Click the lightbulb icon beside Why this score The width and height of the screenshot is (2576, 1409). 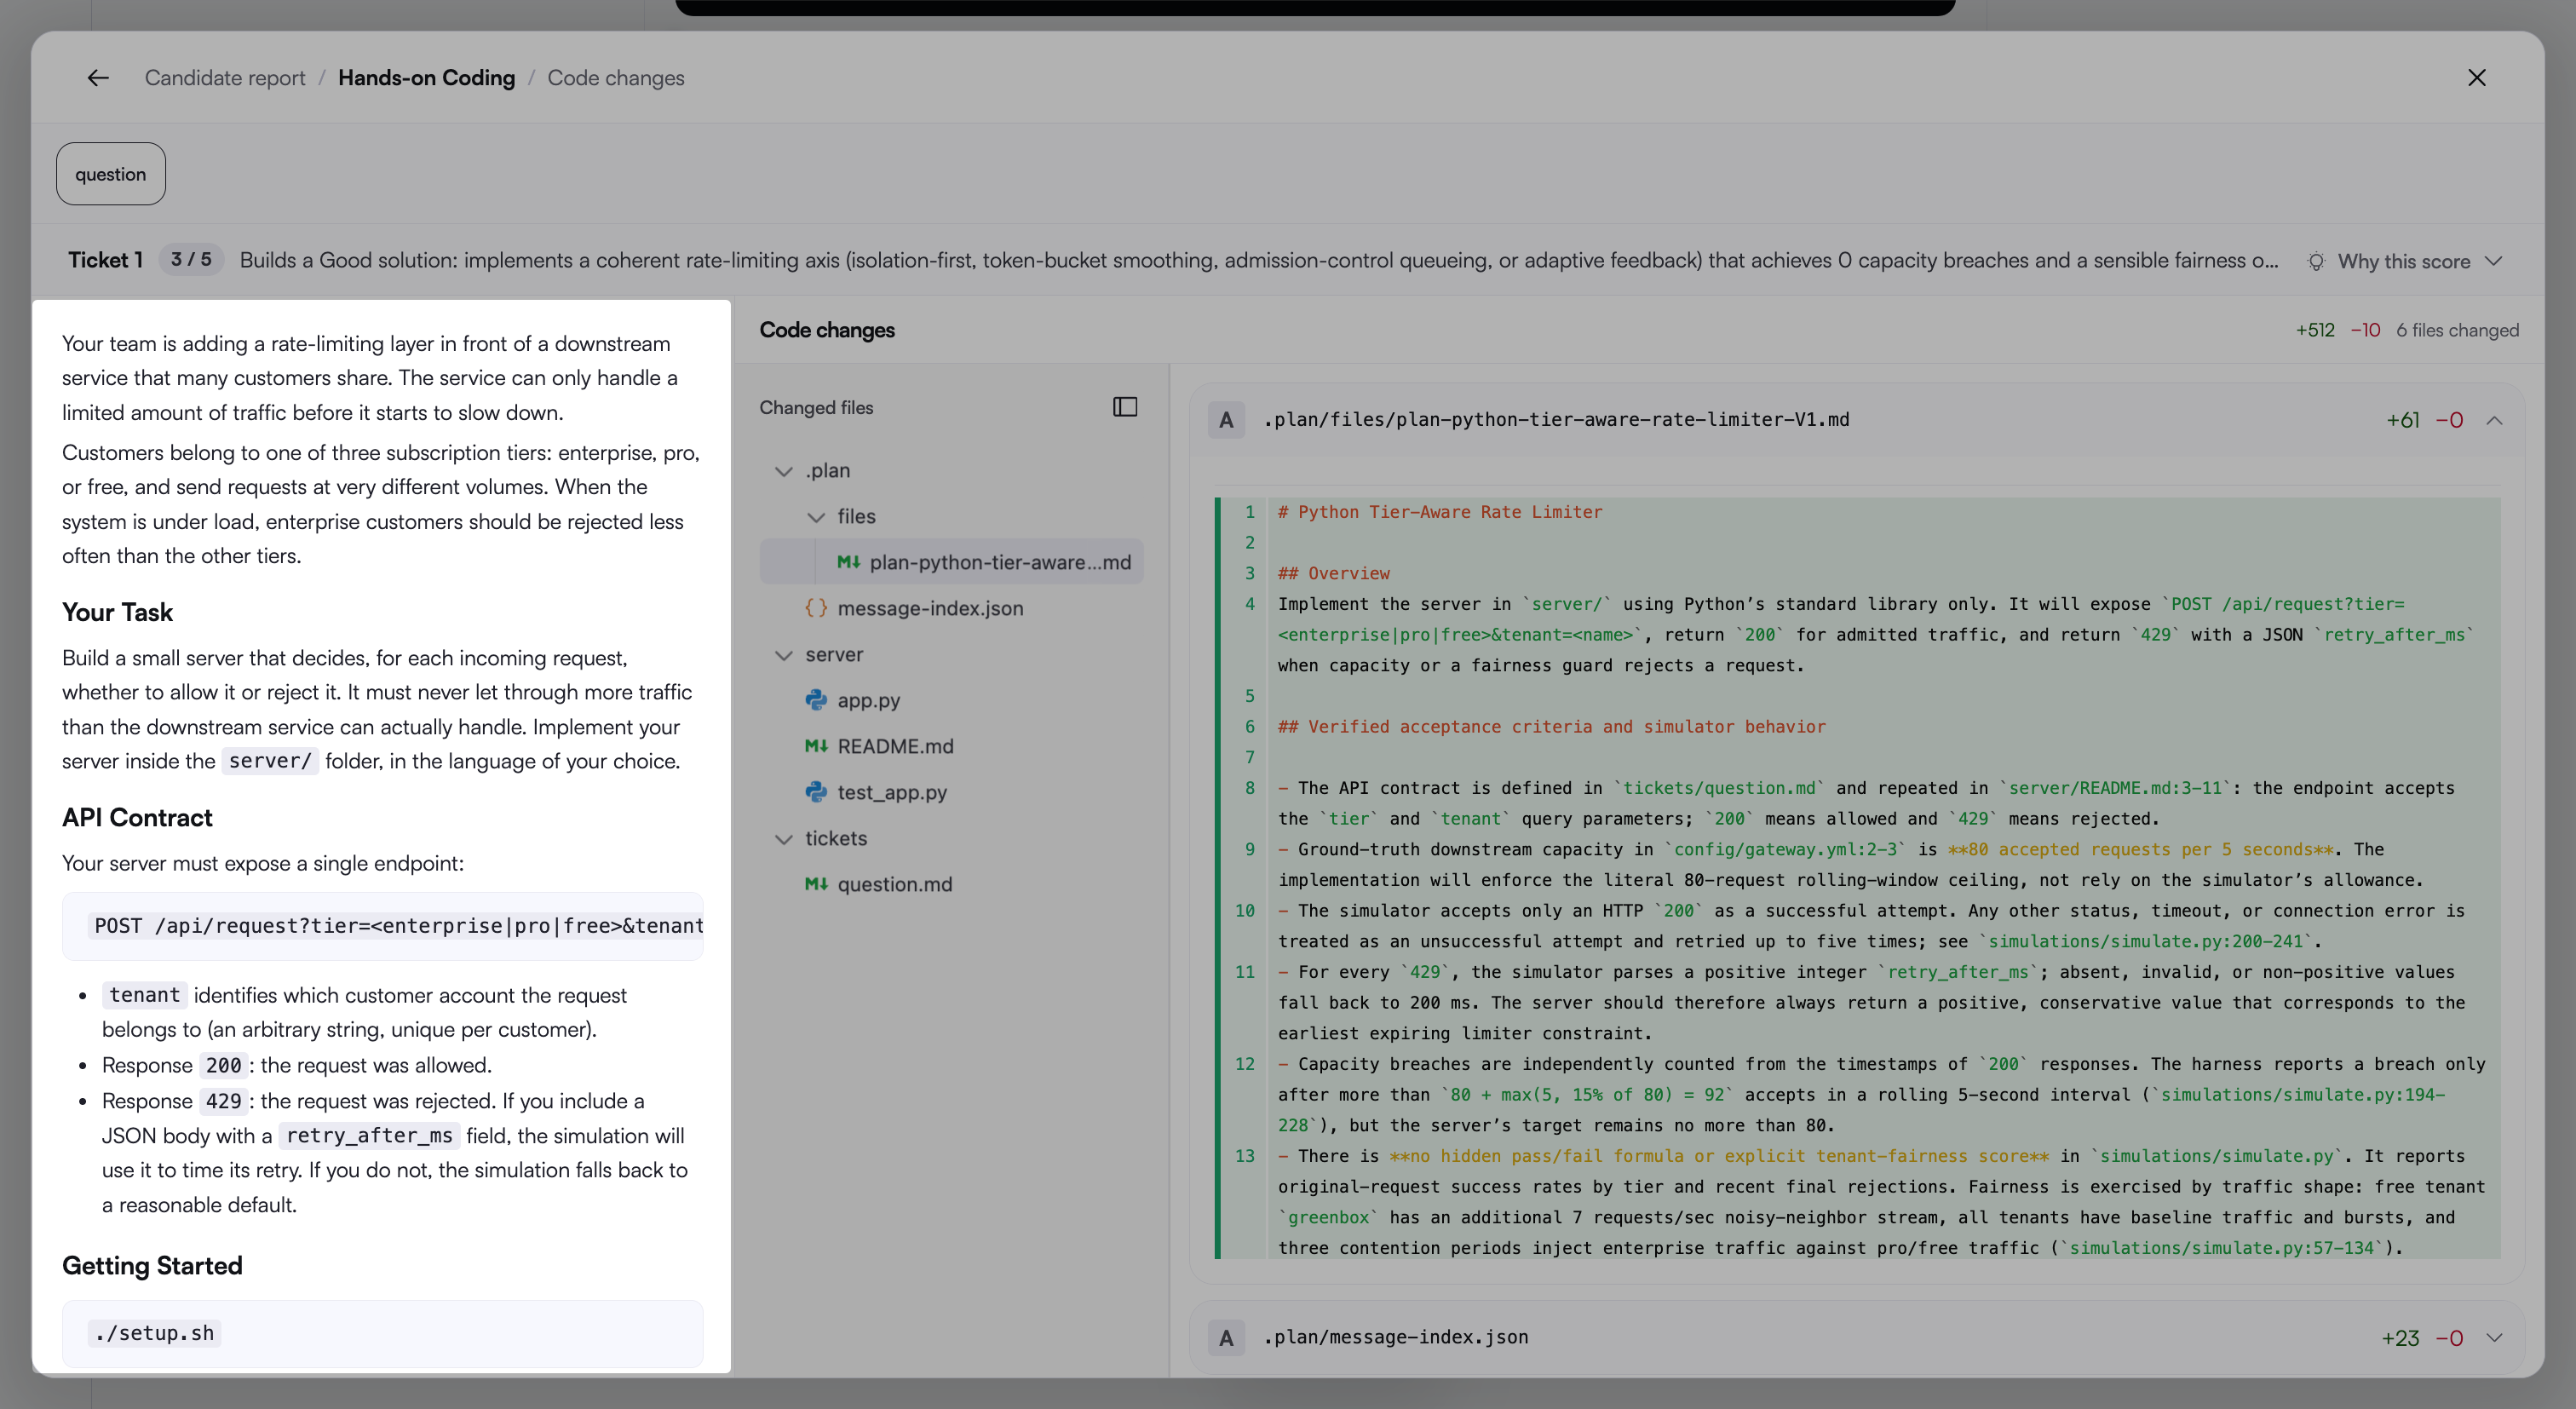point(2316,261)
